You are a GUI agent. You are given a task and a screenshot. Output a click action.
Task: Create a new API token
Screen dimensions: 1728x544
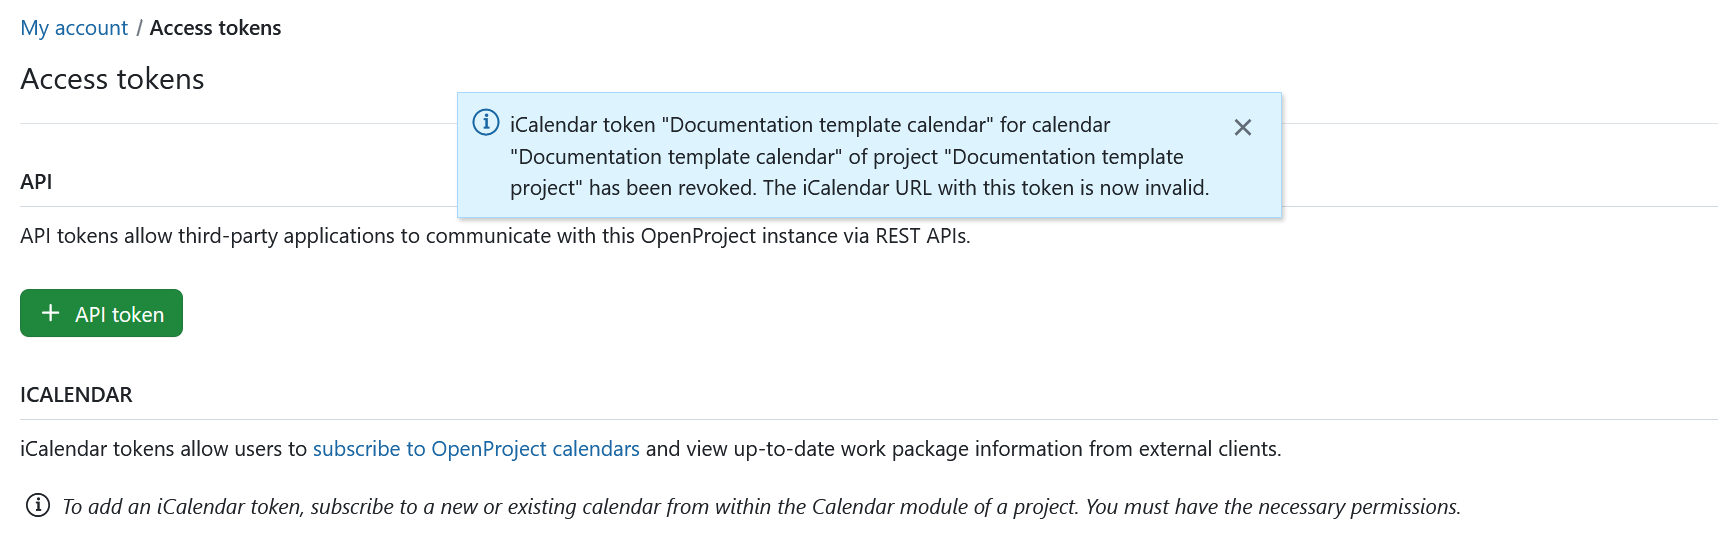point(101,313)
